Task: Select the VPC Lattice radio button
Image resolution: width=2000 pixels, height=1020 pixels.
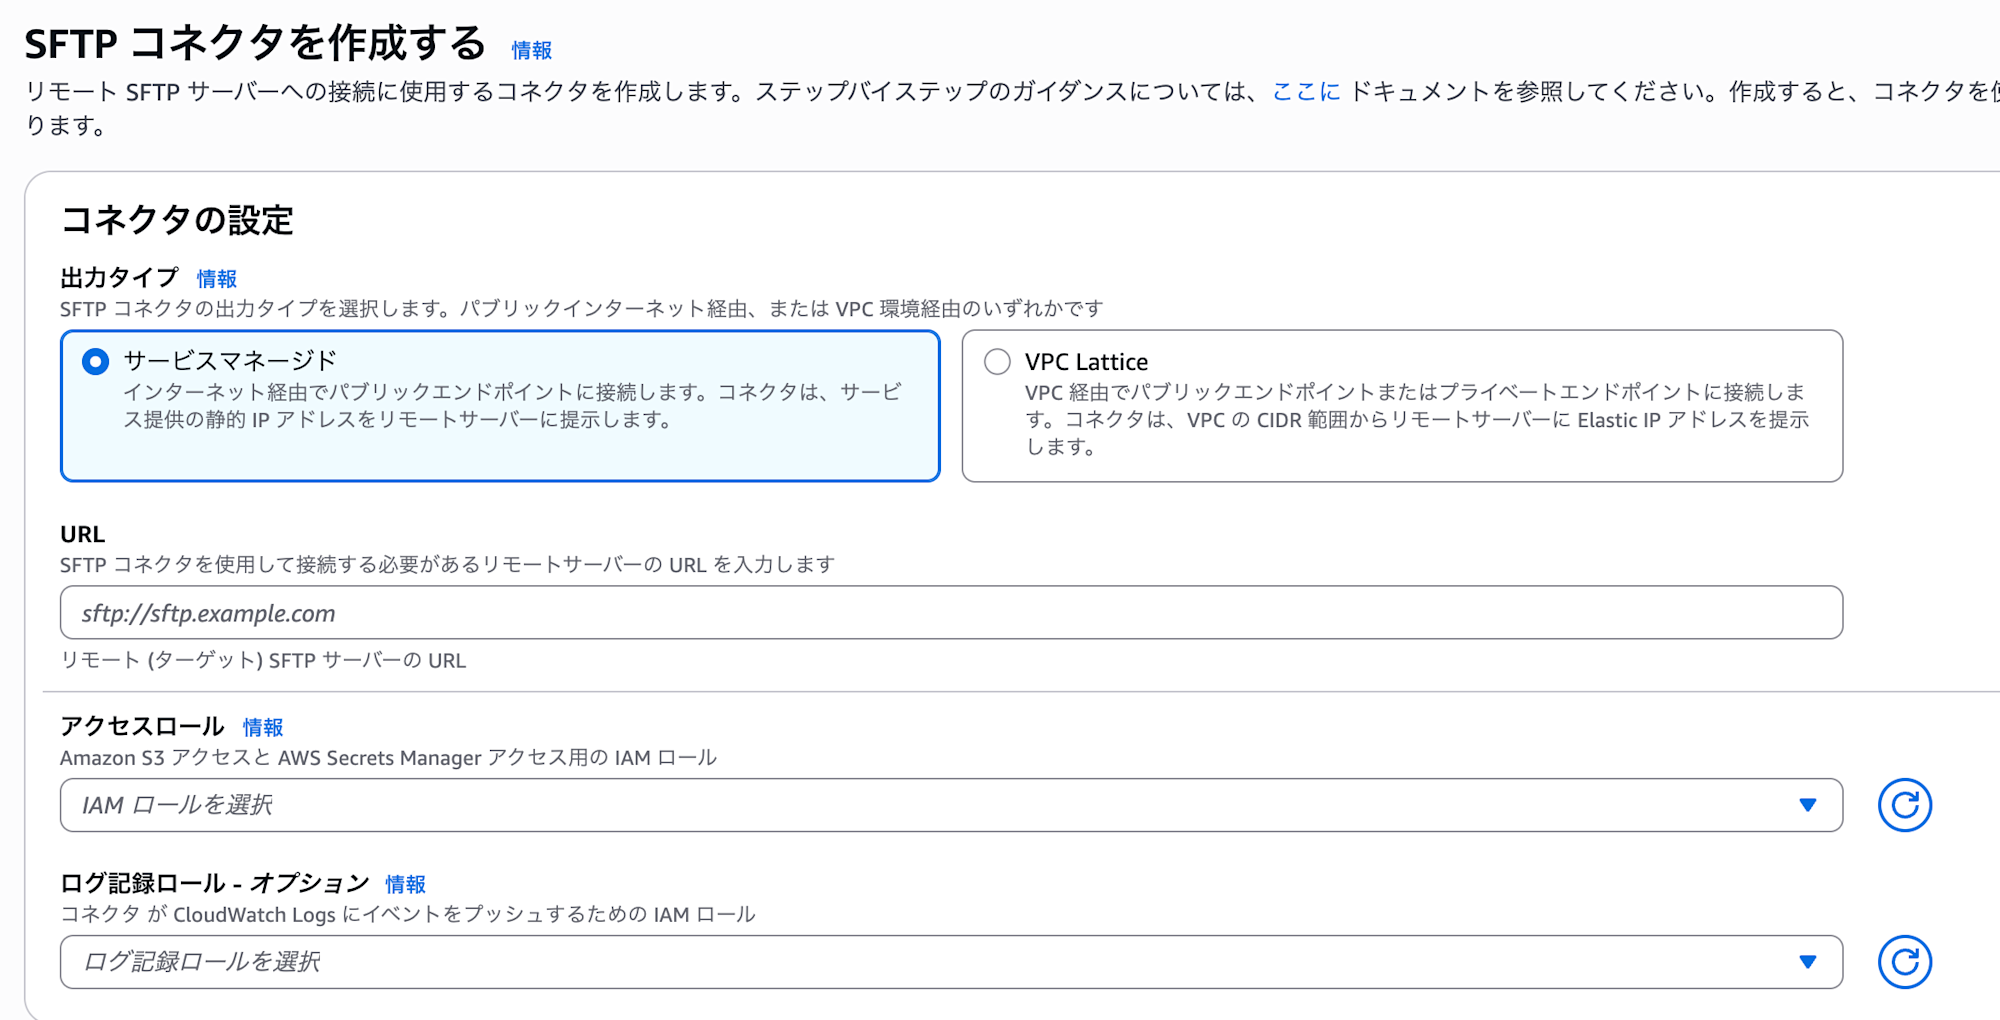Action: (997, 361)
